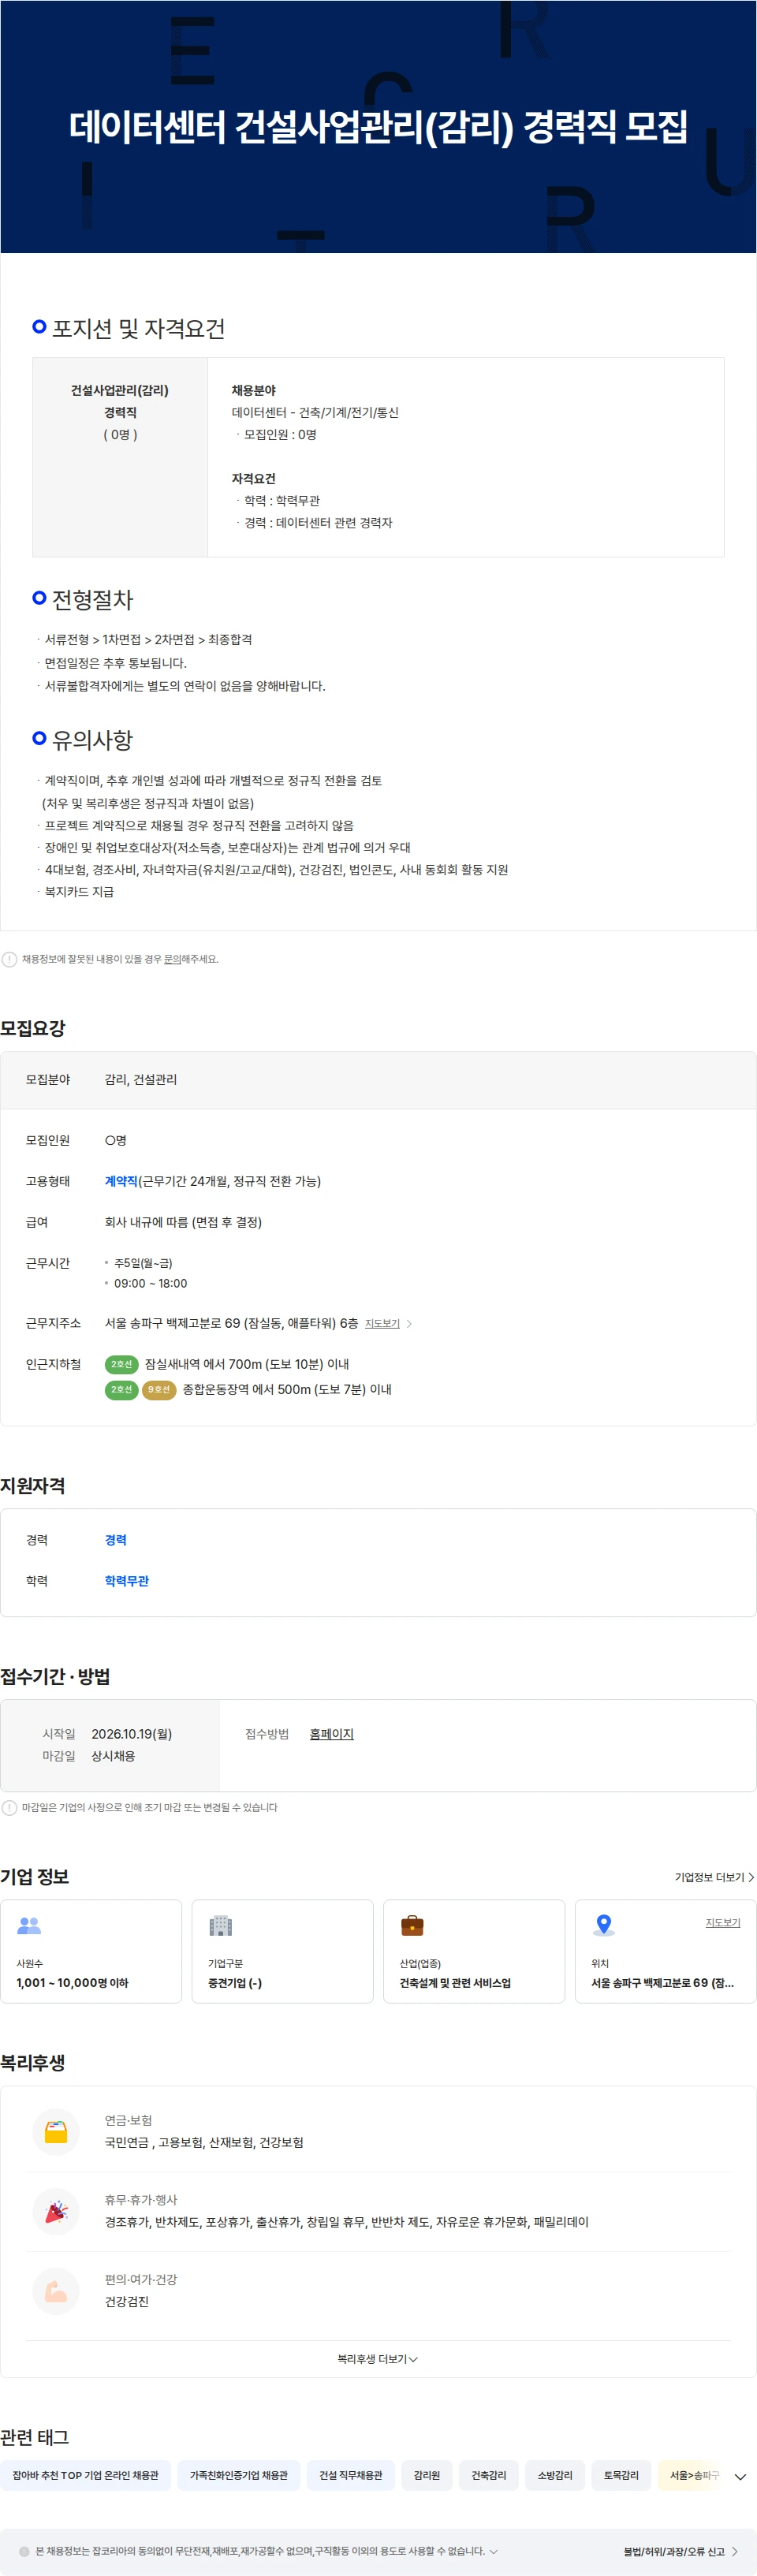The width and height of the screenshot is (757, 2576).
Task: Click 불법/허위/과장/오류 신고 link
Action: tap(680, 2551)
